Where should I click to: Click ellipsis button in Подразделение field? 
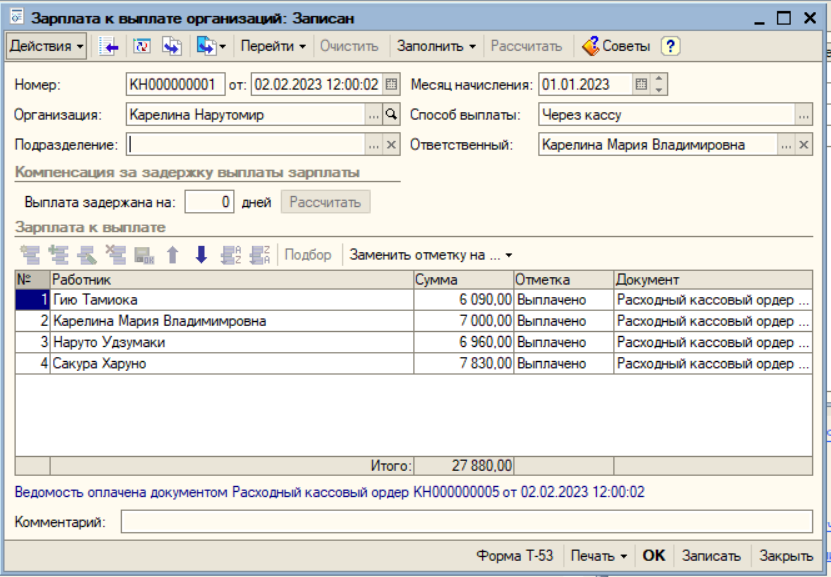click(x=374, y=145)
